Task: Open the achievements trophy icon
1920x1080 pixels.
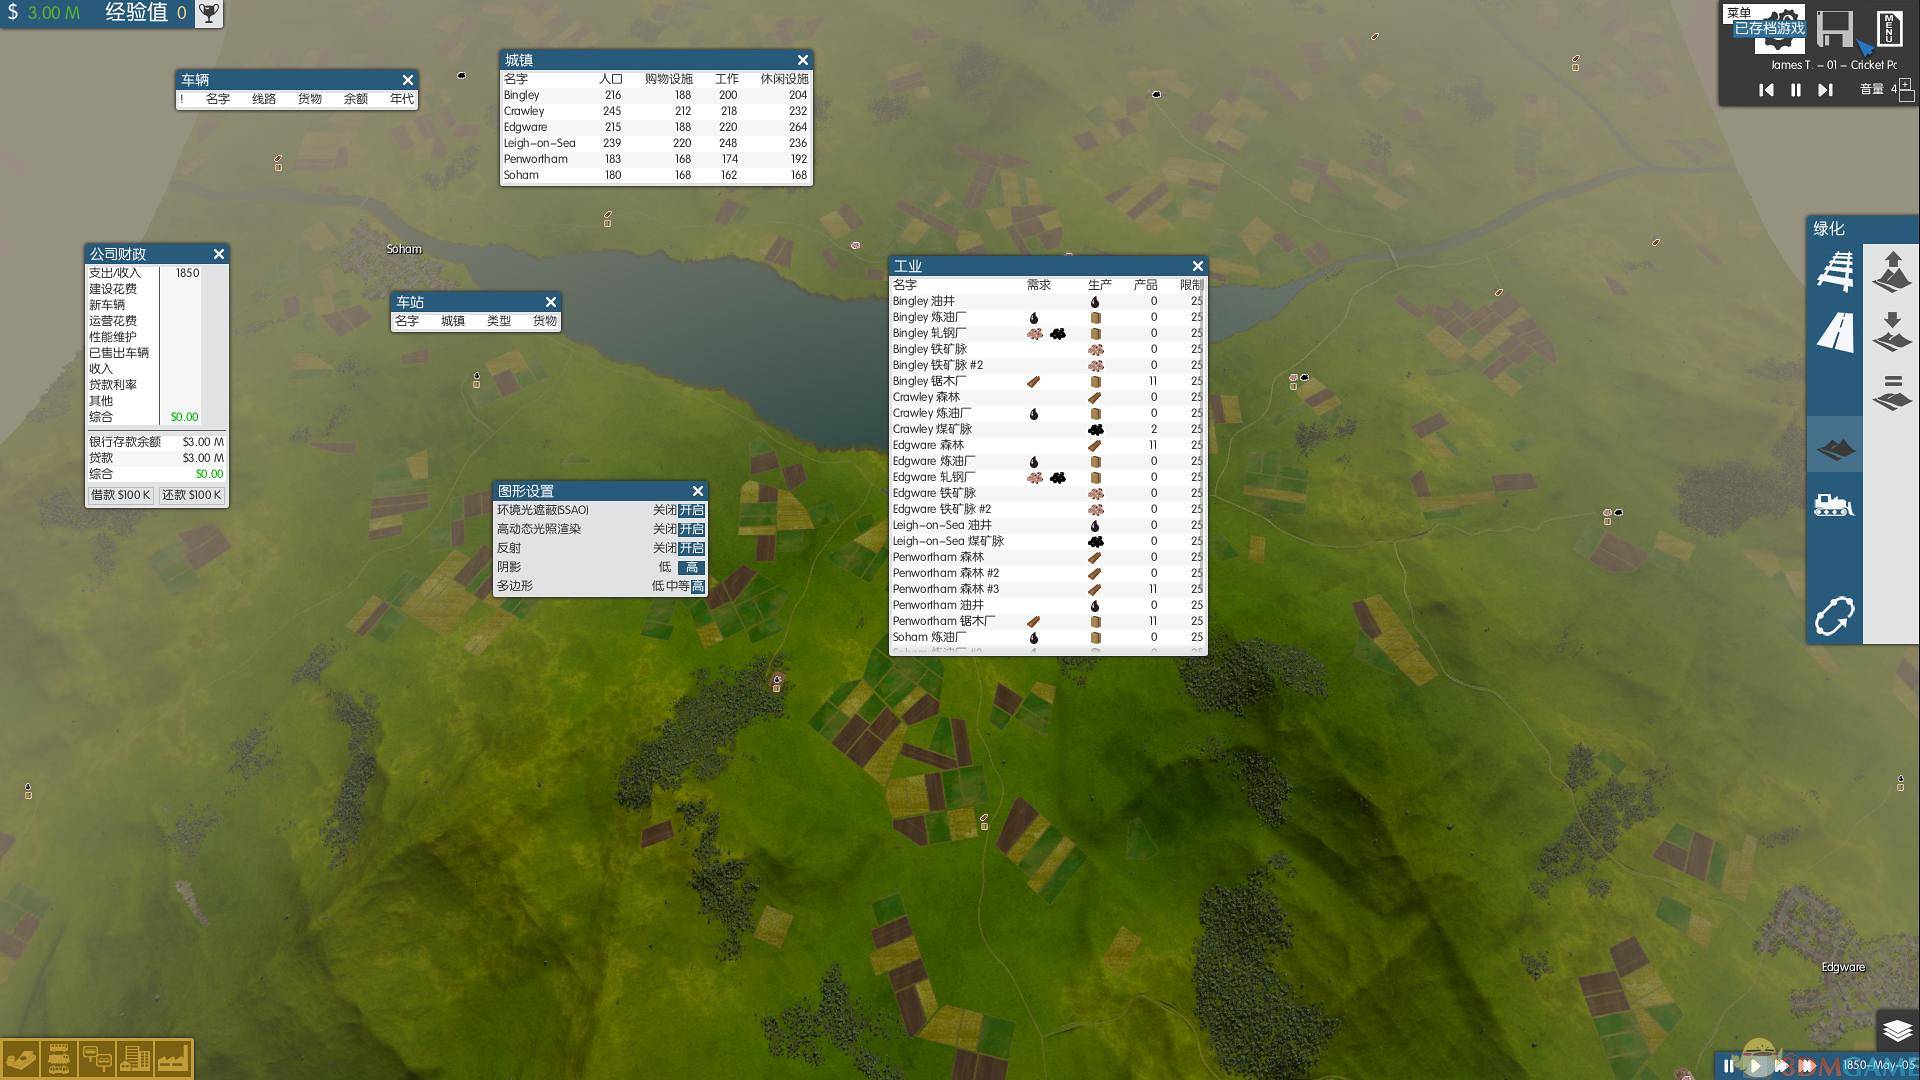Action: tap(208, 13)
